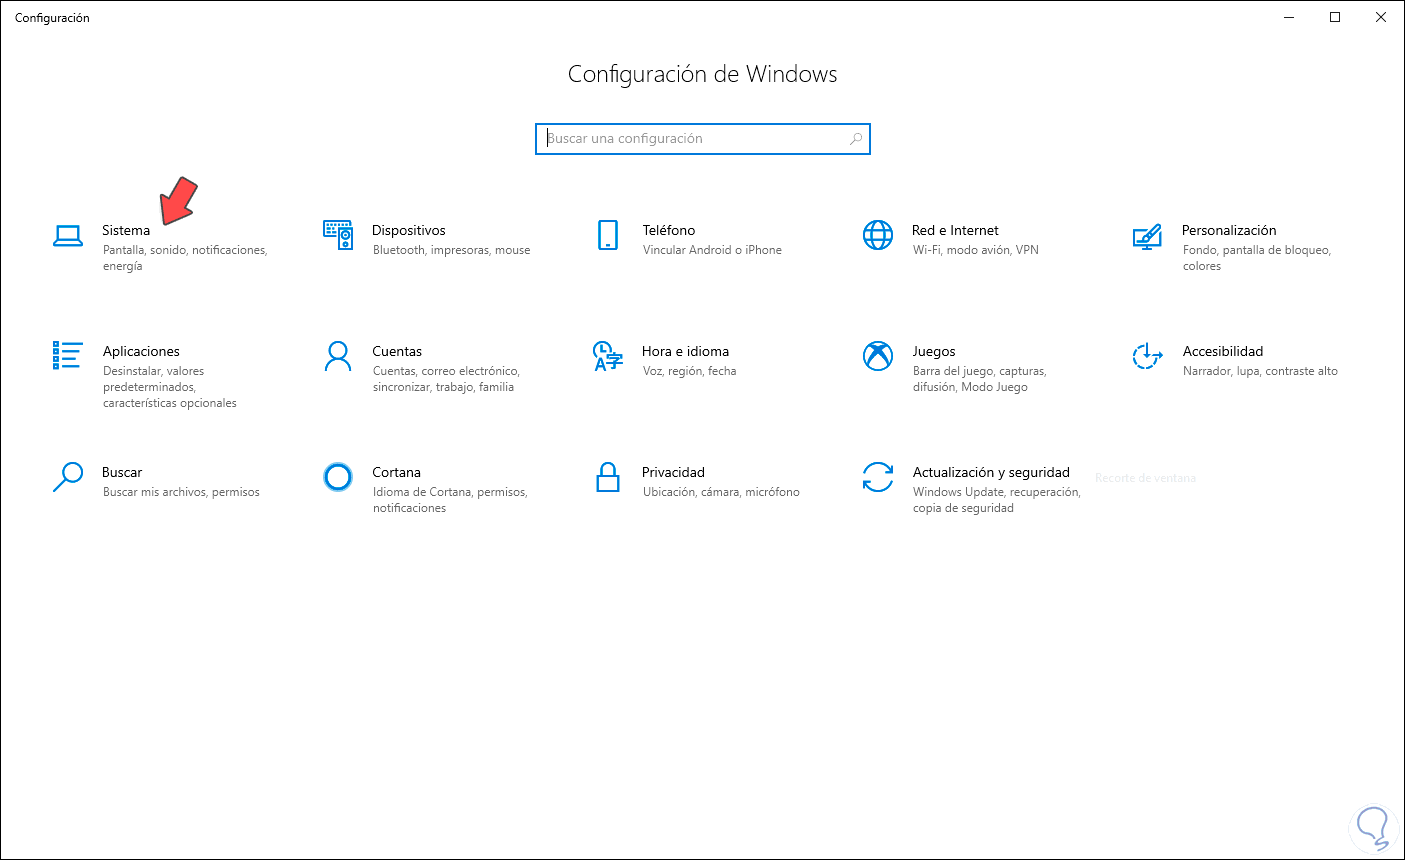Click 'Wi-Fi, modo avión, VPN' description
Screen dimensions: 1405x860
tap(975, 250)
